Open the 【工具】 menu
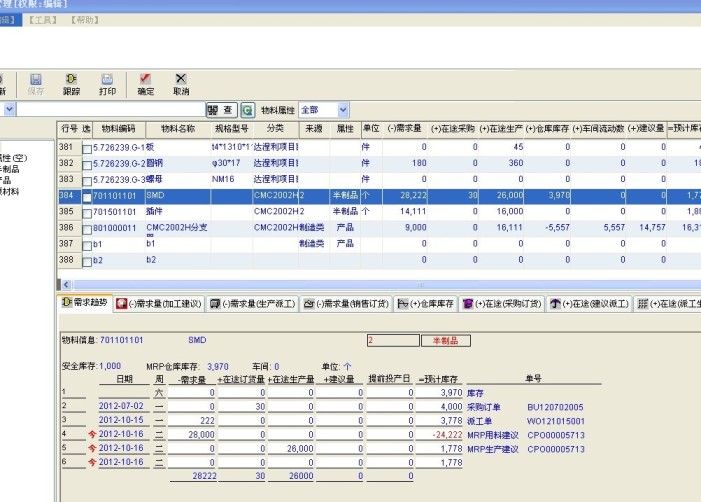The image size is (701, 502). click(x=42, y=19)
